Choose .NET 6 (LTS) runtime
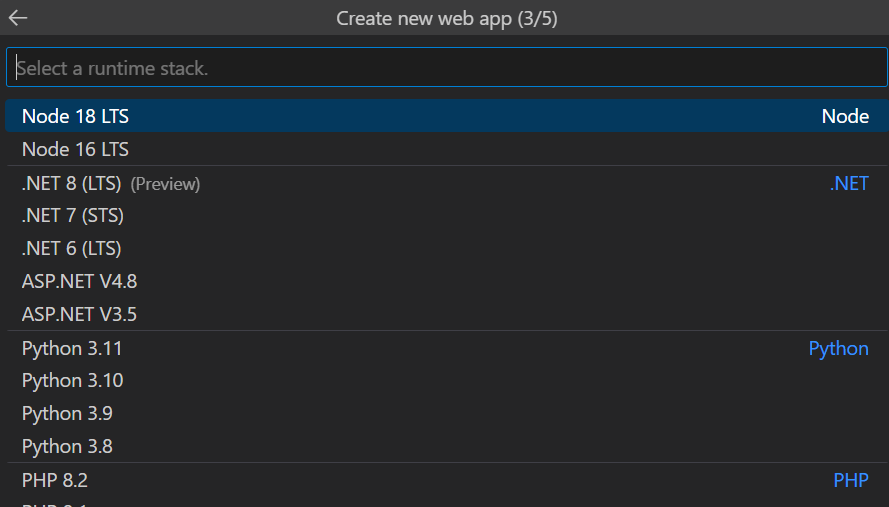This screenshot has height=507, width=889. (x=72, y=248)
